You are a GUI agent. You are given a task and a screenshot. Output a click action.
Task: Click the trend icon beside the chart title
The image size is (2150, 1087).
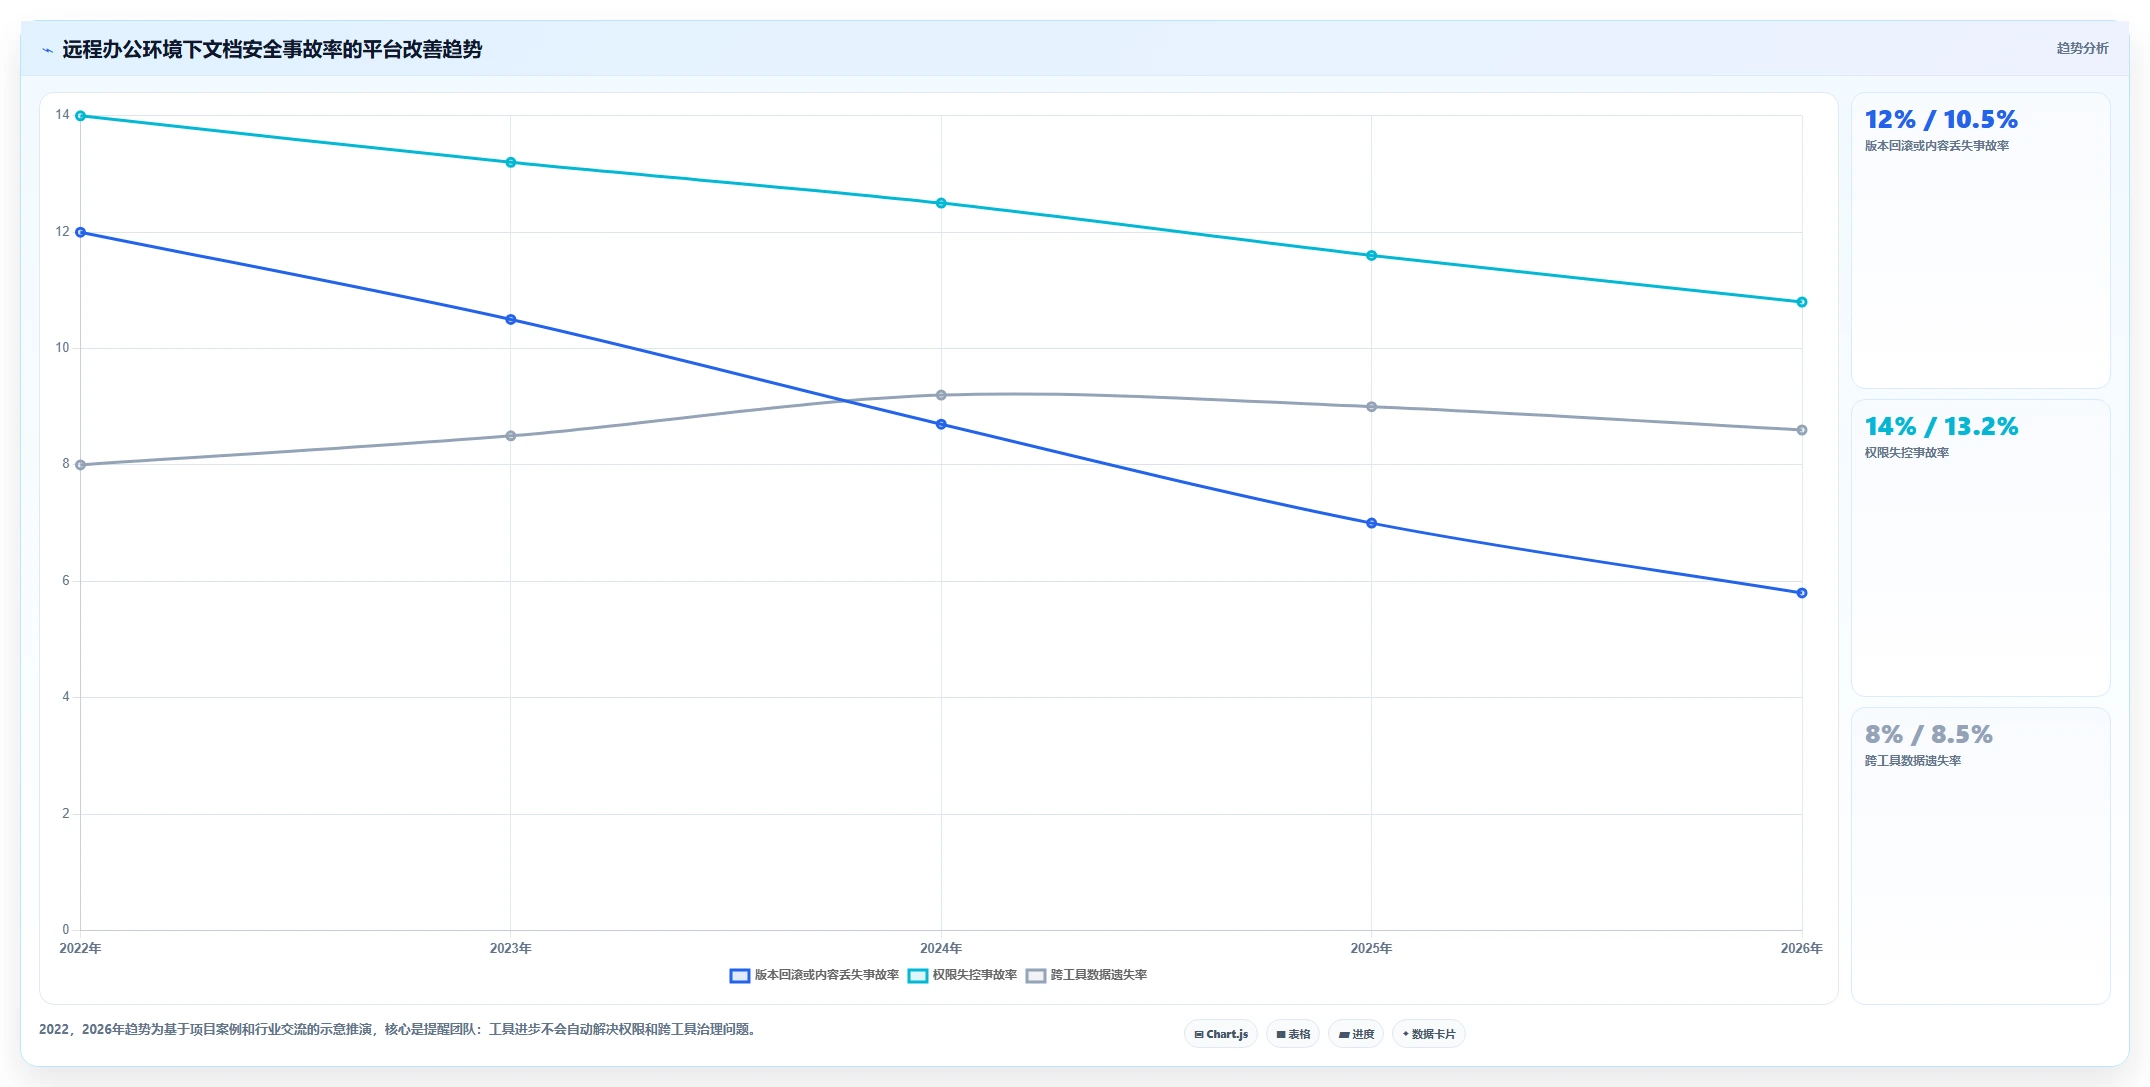pyautogui.click(x=47, y=50)
